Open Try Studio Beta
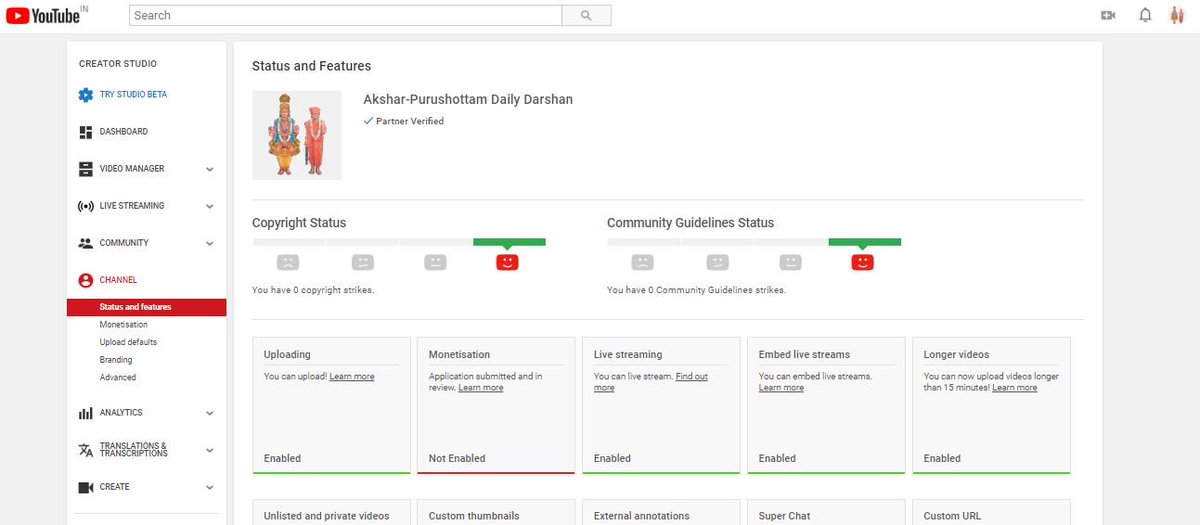The width and height of the screenshot is (1200, 525). 134,95
